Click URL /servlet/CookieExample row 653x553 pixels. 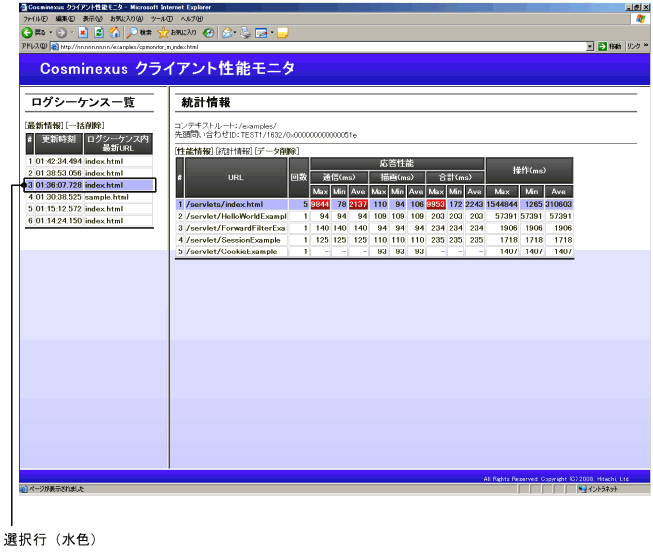[232, 252]
